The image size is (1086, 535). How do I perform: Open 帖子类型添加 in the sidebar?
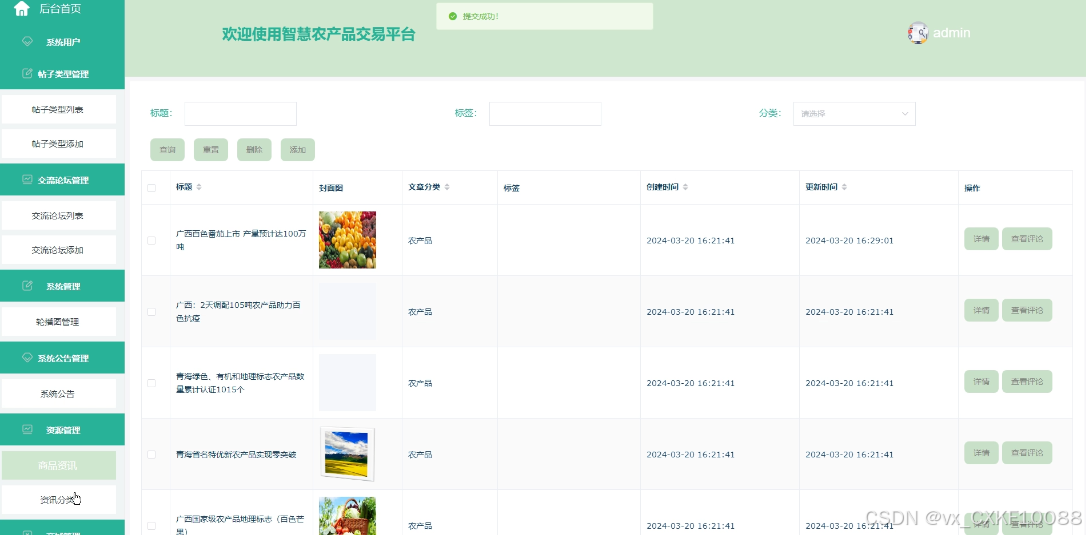[58, 144]
